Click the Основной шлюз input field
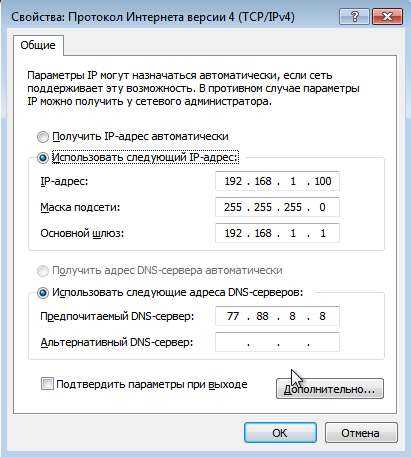The width and height of the screenshot is (411, 457). click(277, 233)
